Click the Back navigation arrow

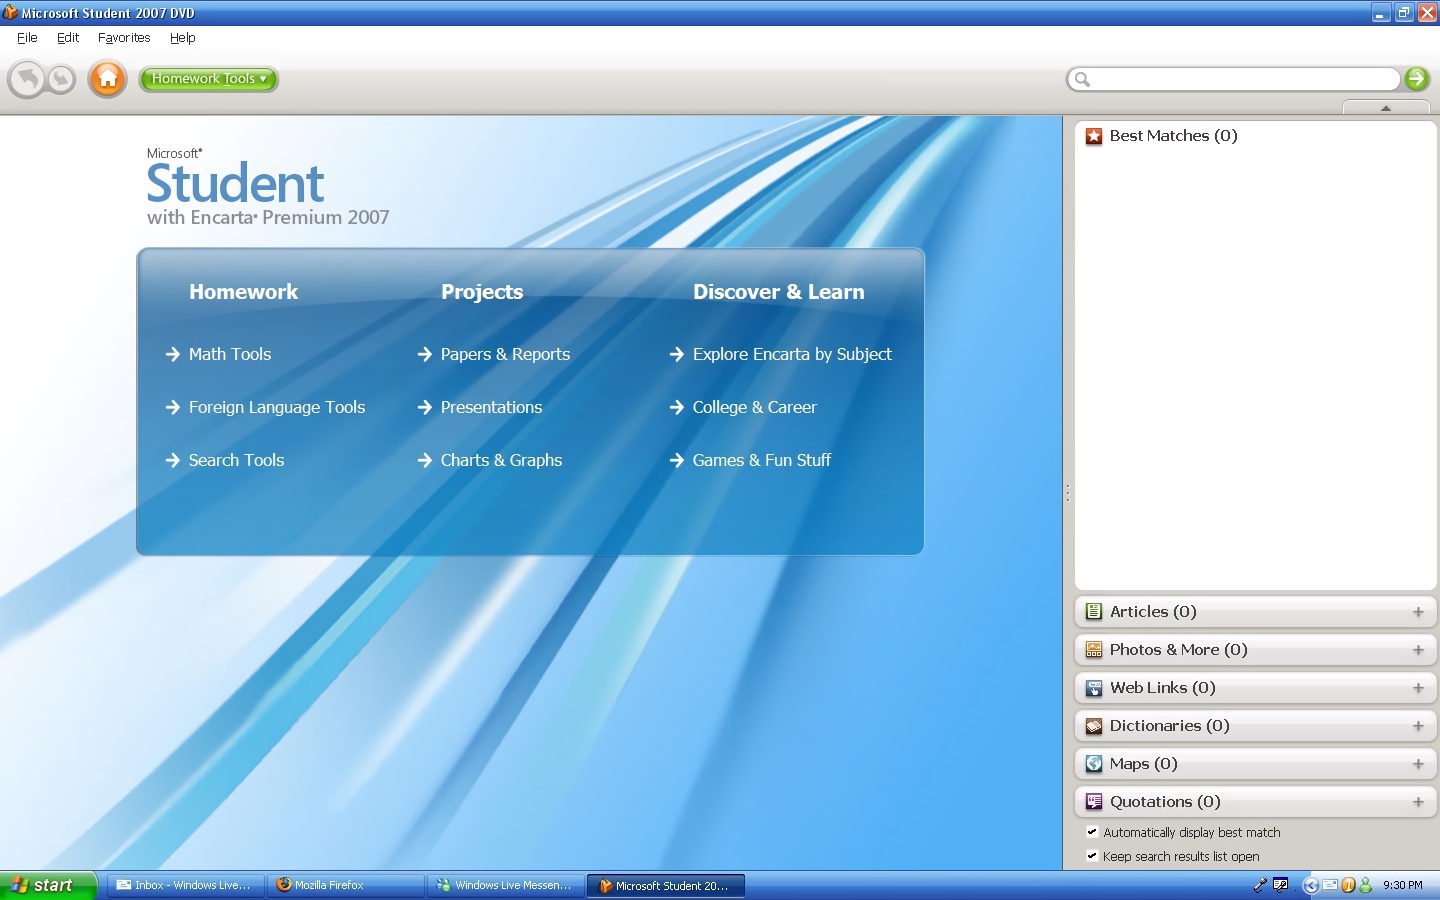[27, 79]
